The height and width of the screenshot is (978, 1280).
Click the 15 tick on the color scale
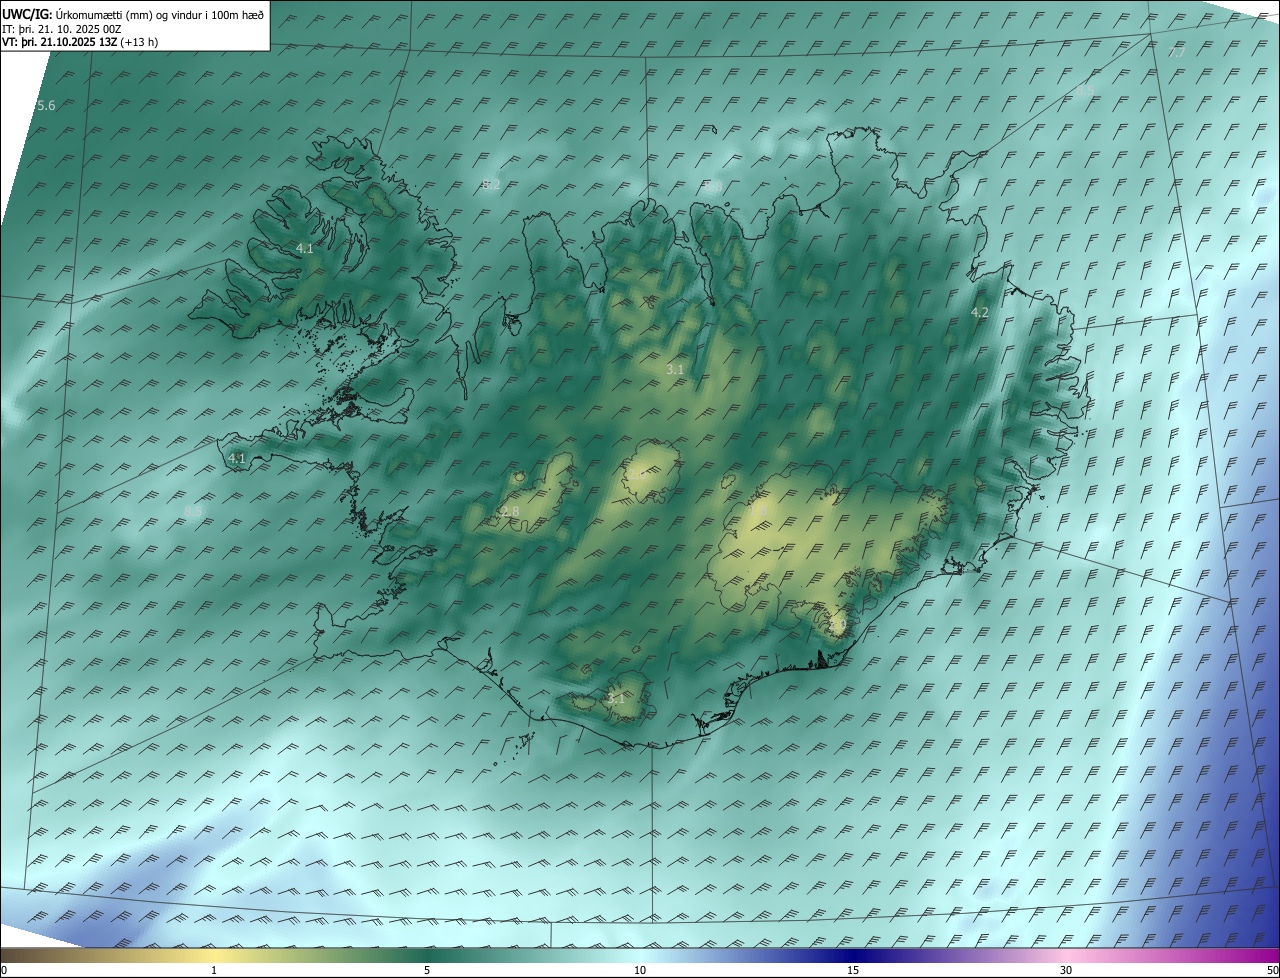(853, 970)
